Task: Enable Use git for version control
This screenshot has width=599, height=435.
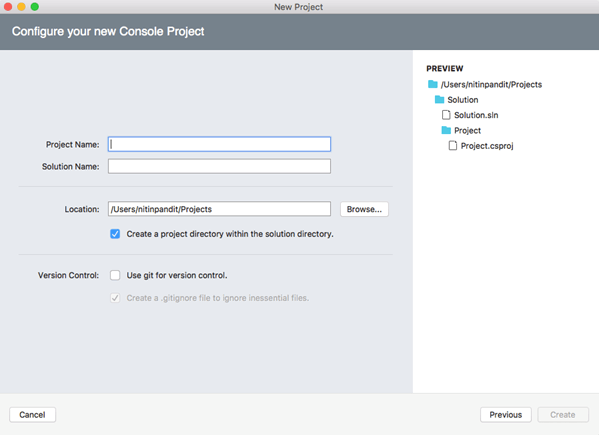Action: [115, 275]
